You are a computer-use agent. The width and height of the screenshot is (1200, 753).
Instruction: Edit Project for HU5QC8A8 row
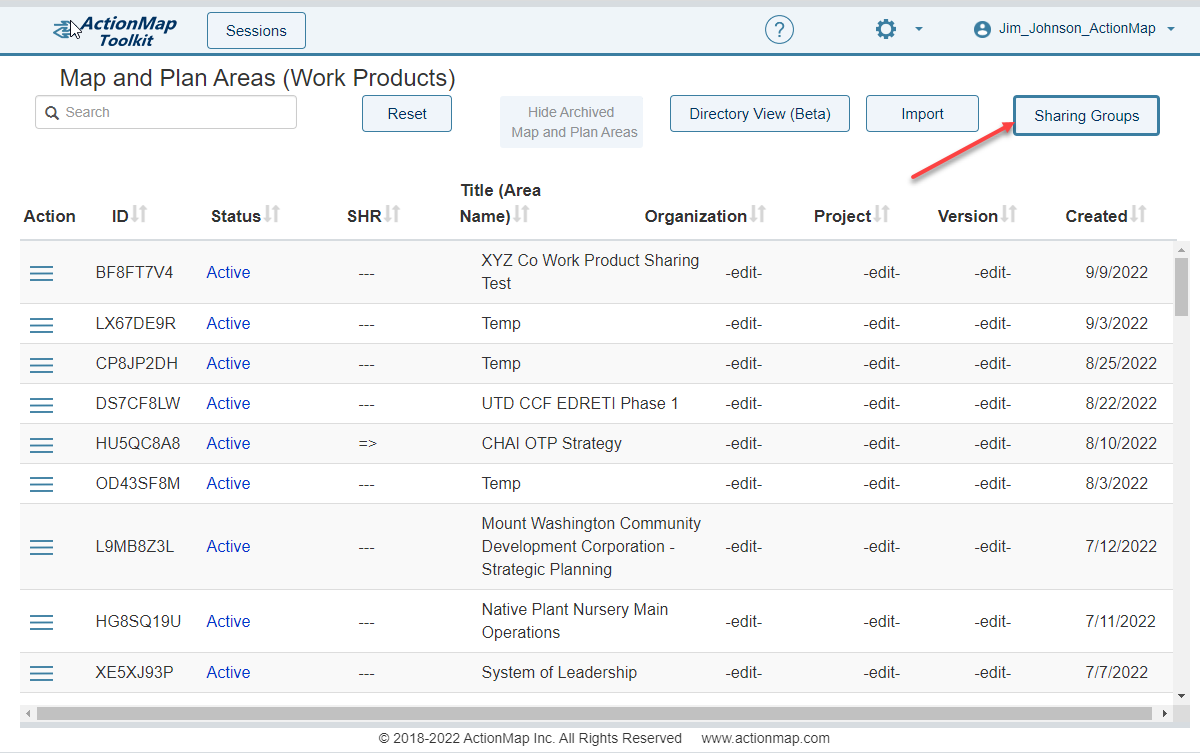(x=882, y=444)
